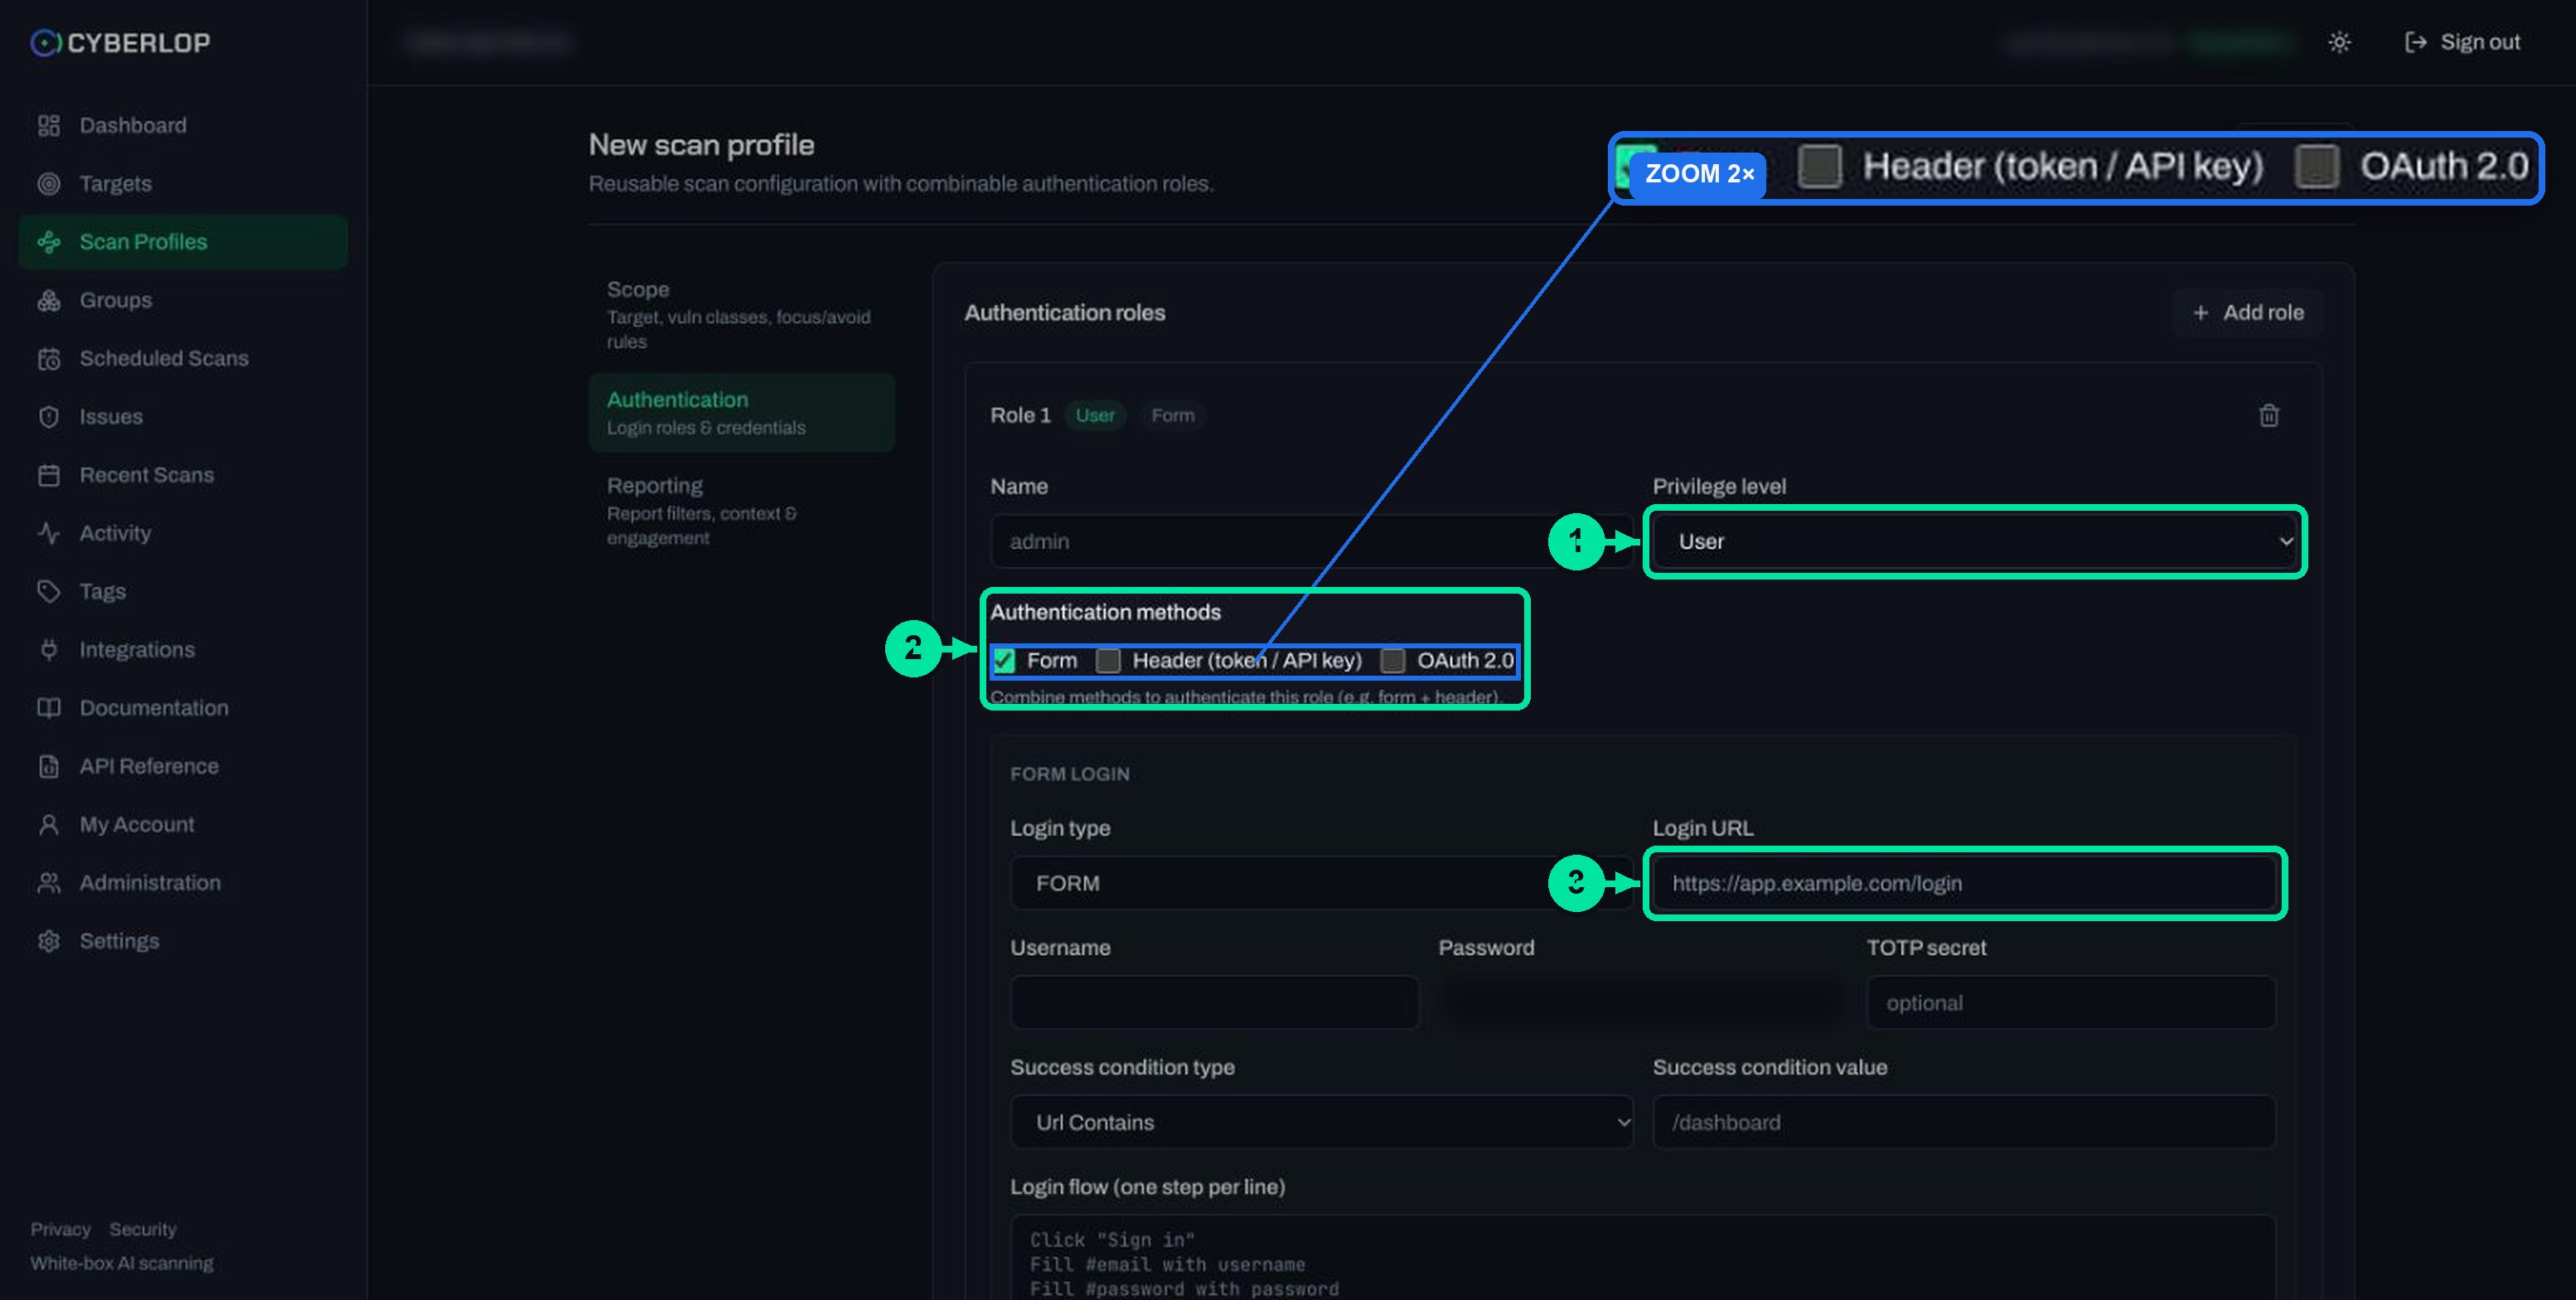Enable the OAuth 2.0 authentication method
Viewport: 2576px width, 1300px height.
click(x=1392, y=661)
